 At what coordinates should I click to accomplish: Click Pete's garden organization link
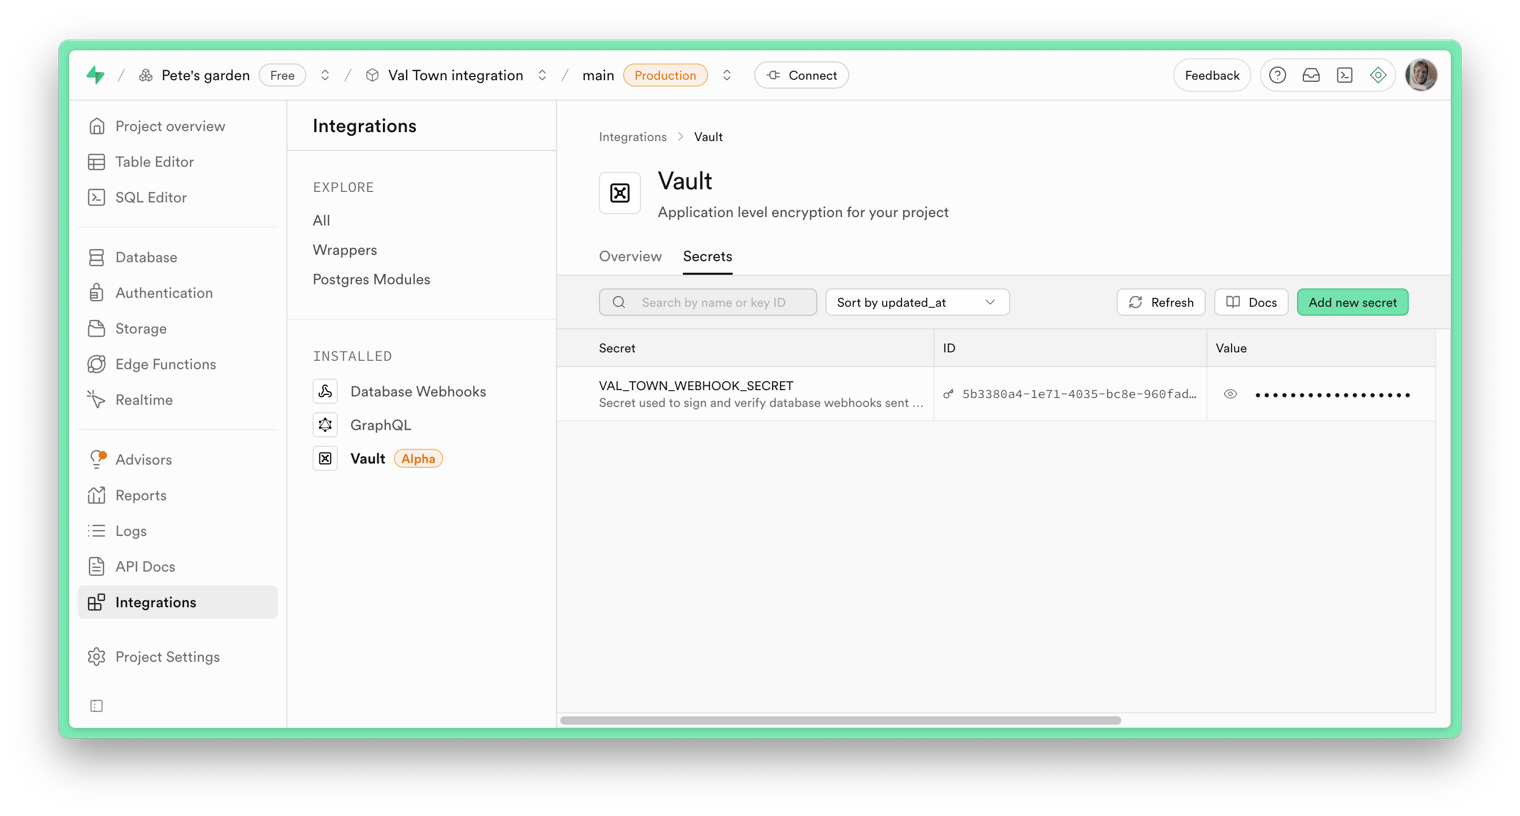205,75
